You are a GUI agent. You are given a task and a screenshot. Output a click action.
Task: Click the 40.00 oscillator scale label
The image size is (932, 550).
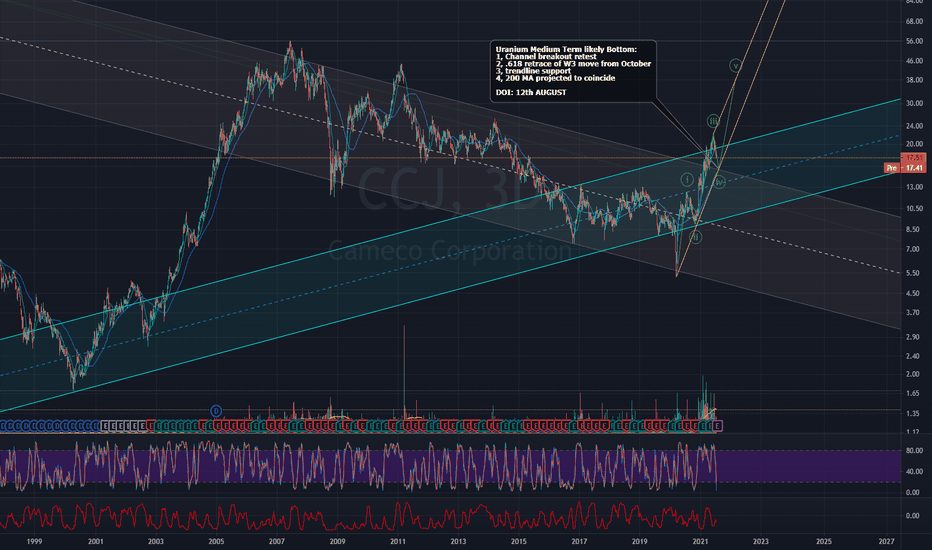[914, 472]
